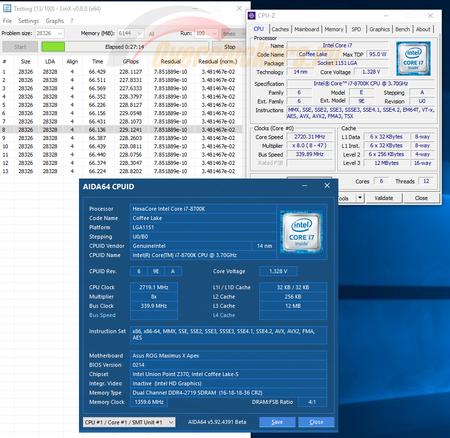Click the Threads 12 value in CPU-Z
Image resolution: width=450 pixels, height=438 pixels.
(x=426, y=181)
